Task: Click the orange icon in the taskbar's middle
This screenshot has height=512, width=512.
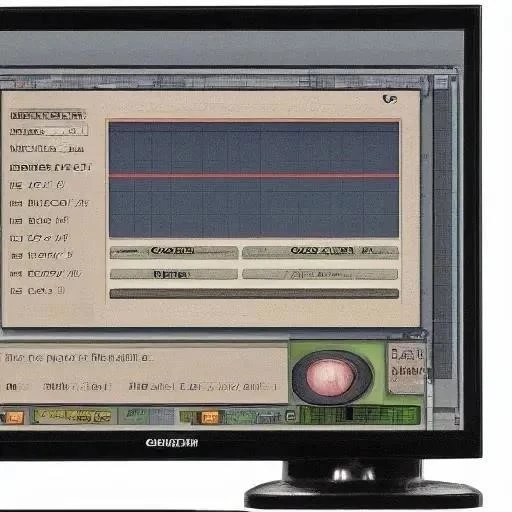Action: tap(209, 417)
